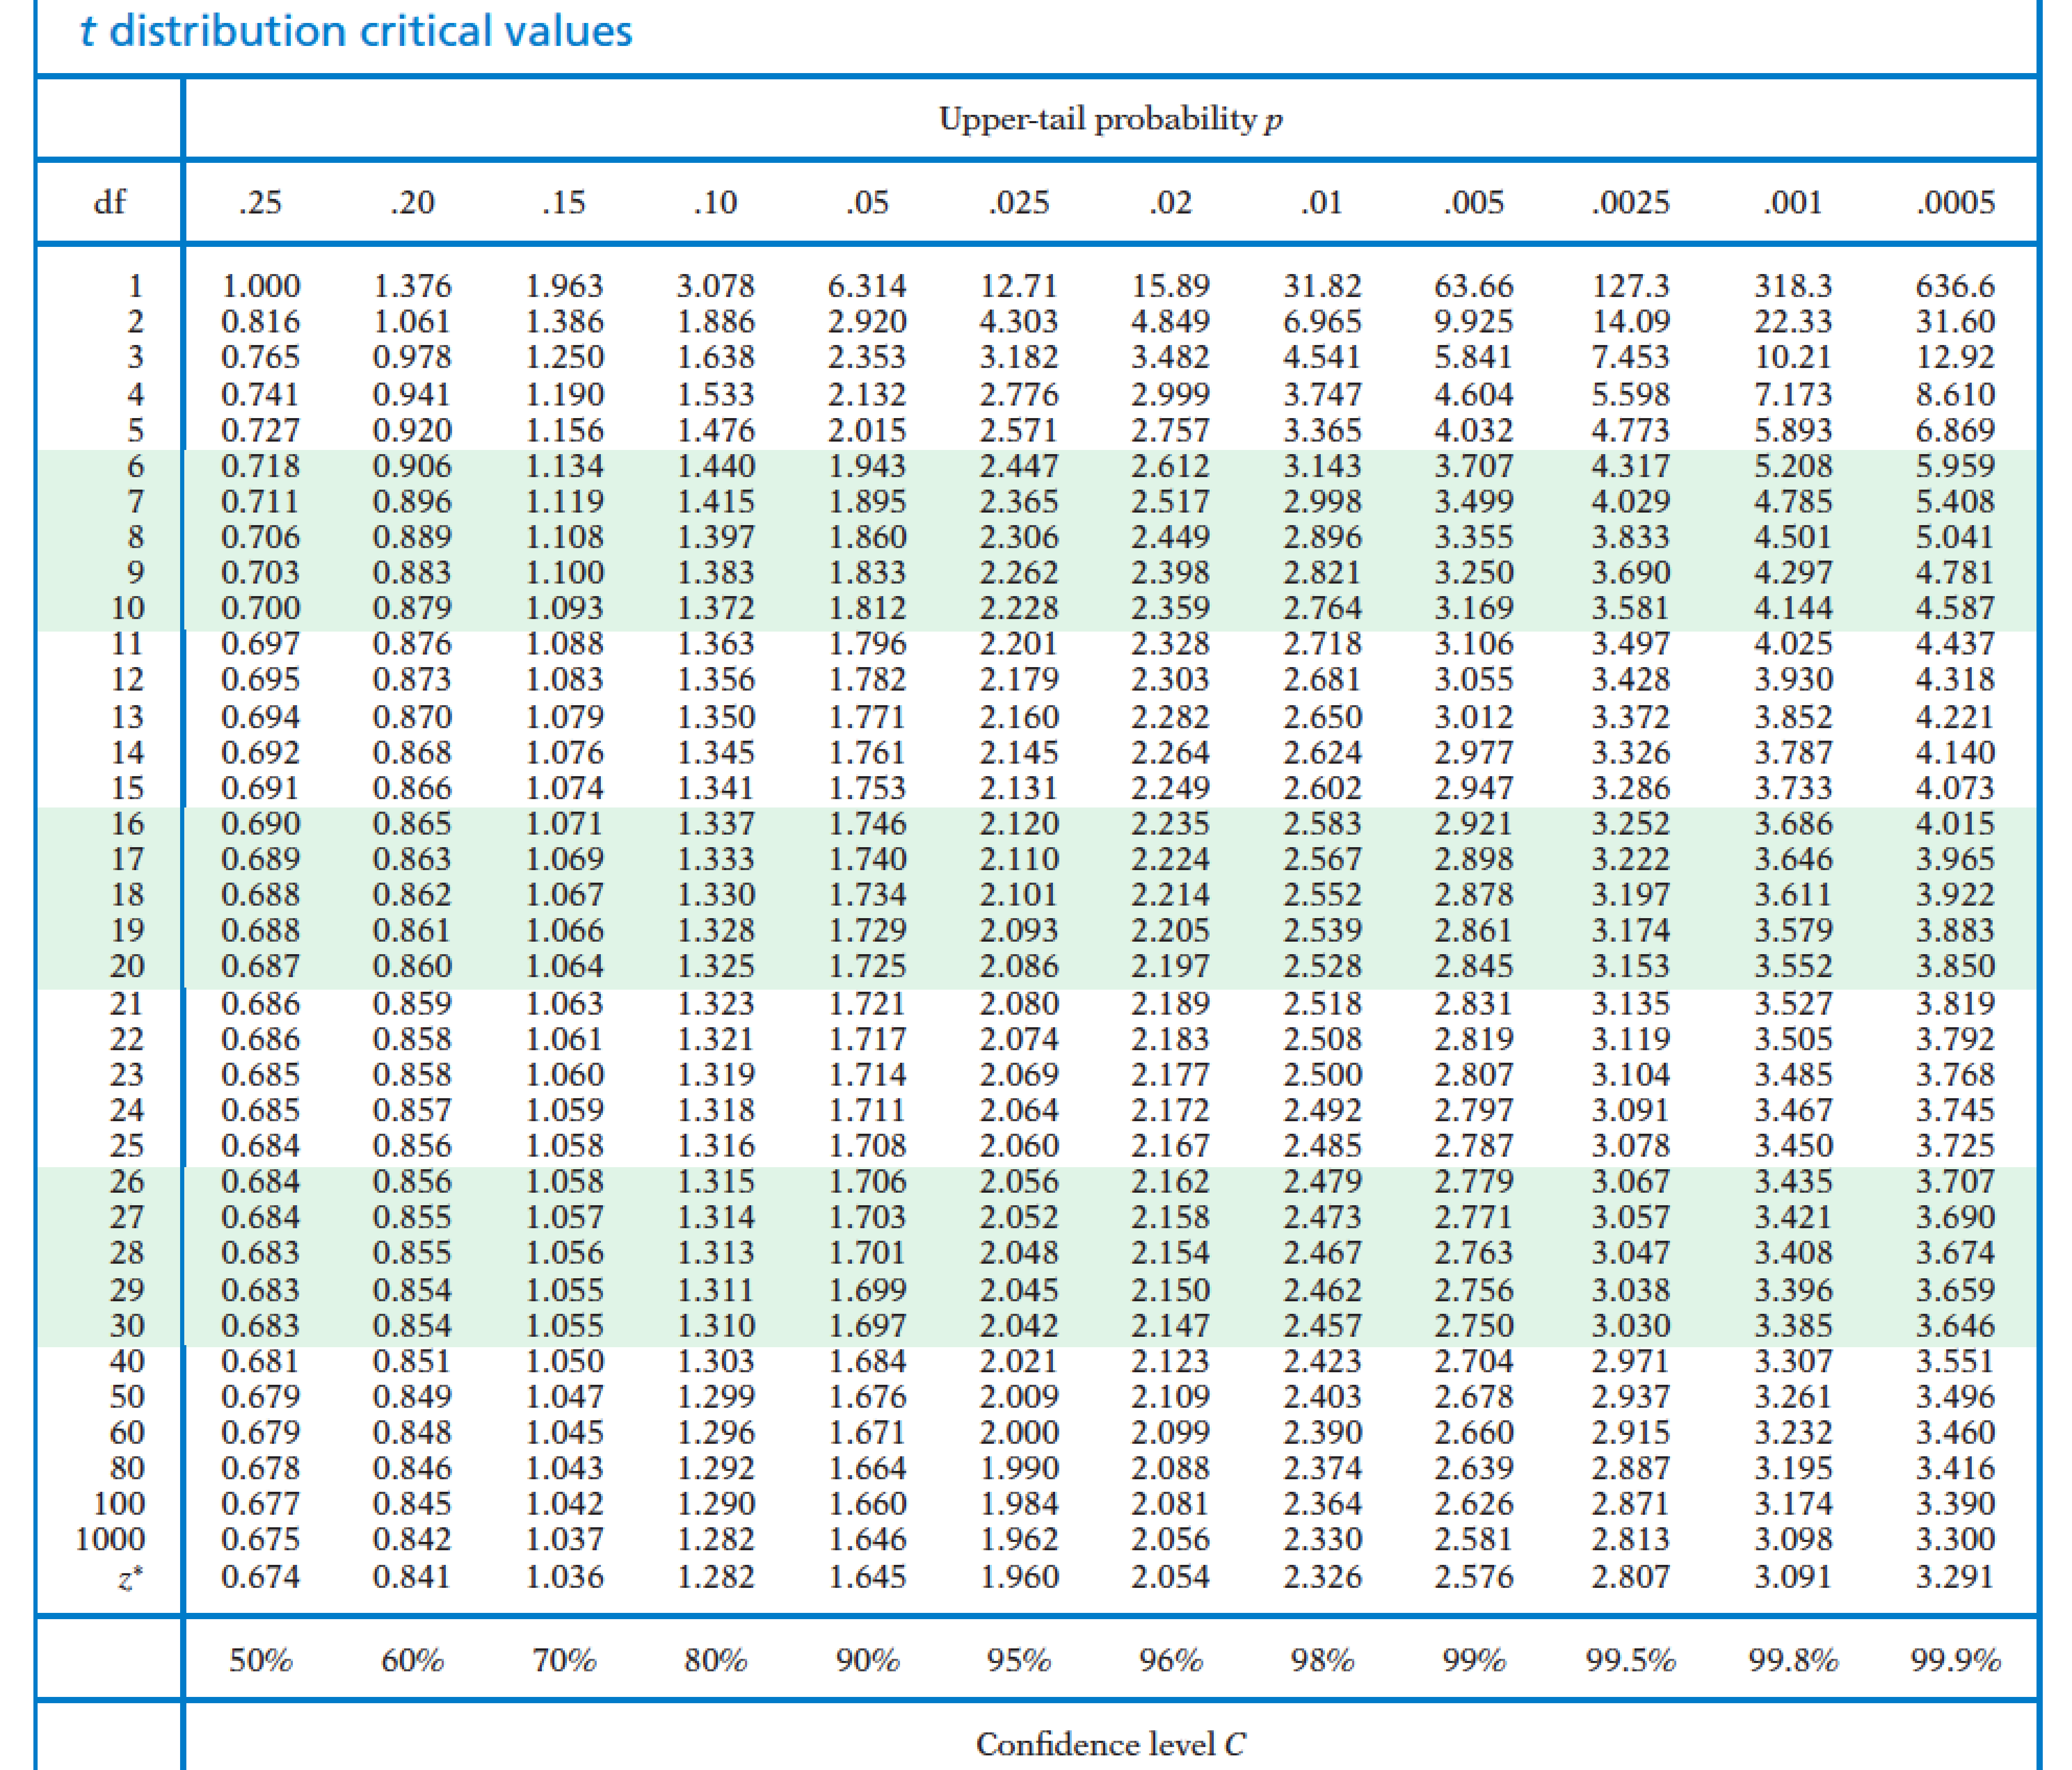This screenshot has height=1770, width=2072.
Task: Click the 50% confidence level label
Action: click(260, 1661)
